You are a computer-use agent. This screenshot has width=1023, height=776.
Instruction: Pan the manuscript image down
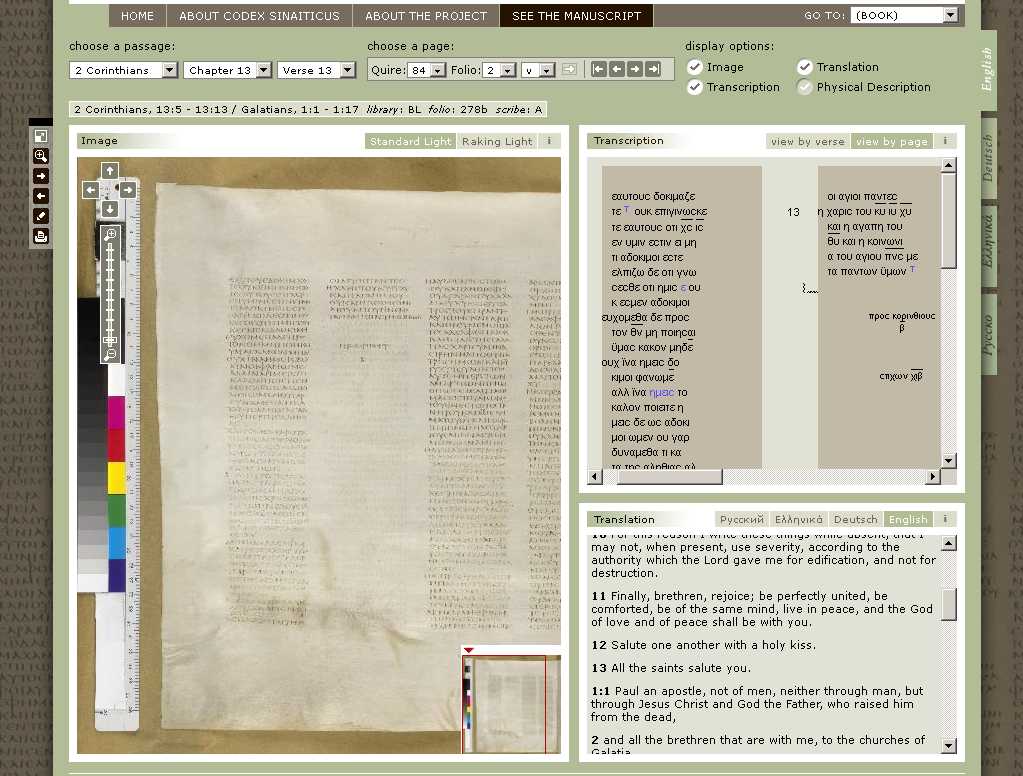(110, 209)
